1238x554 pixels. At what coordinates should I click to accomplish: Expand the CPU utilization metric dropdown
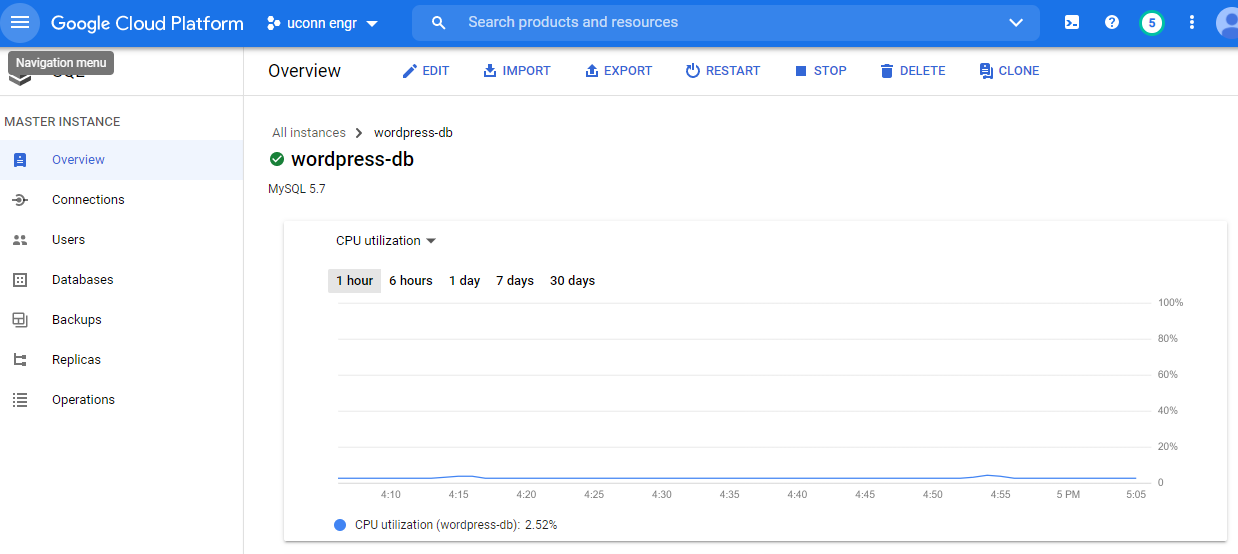[x=386, y=241]
